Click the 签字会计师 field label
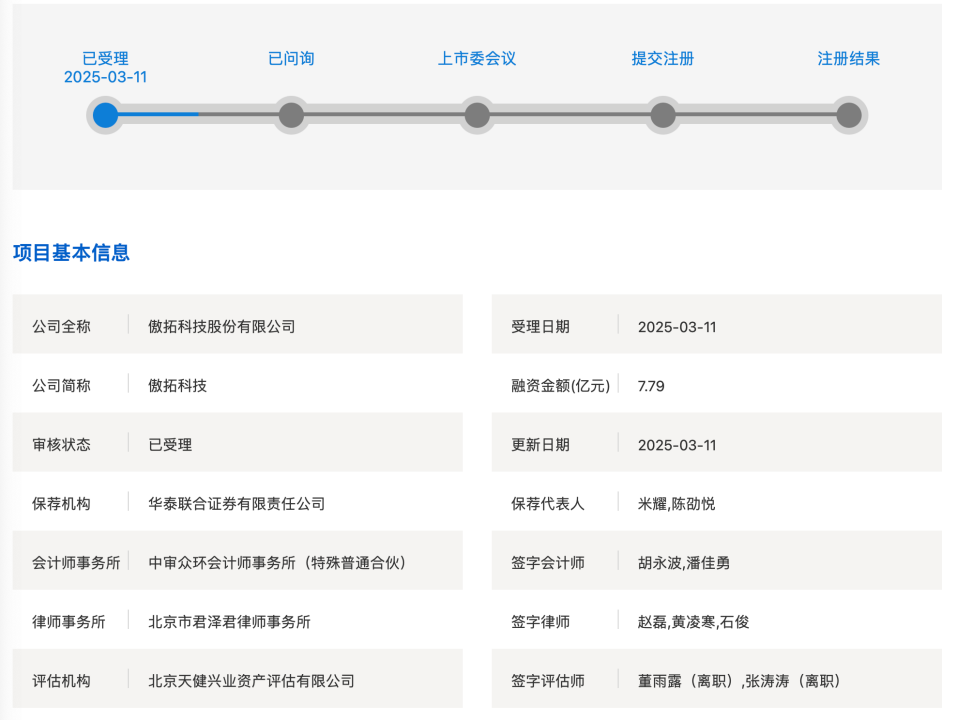The height and width of the screenshot is (720, 957). click(x=547, y=563)
